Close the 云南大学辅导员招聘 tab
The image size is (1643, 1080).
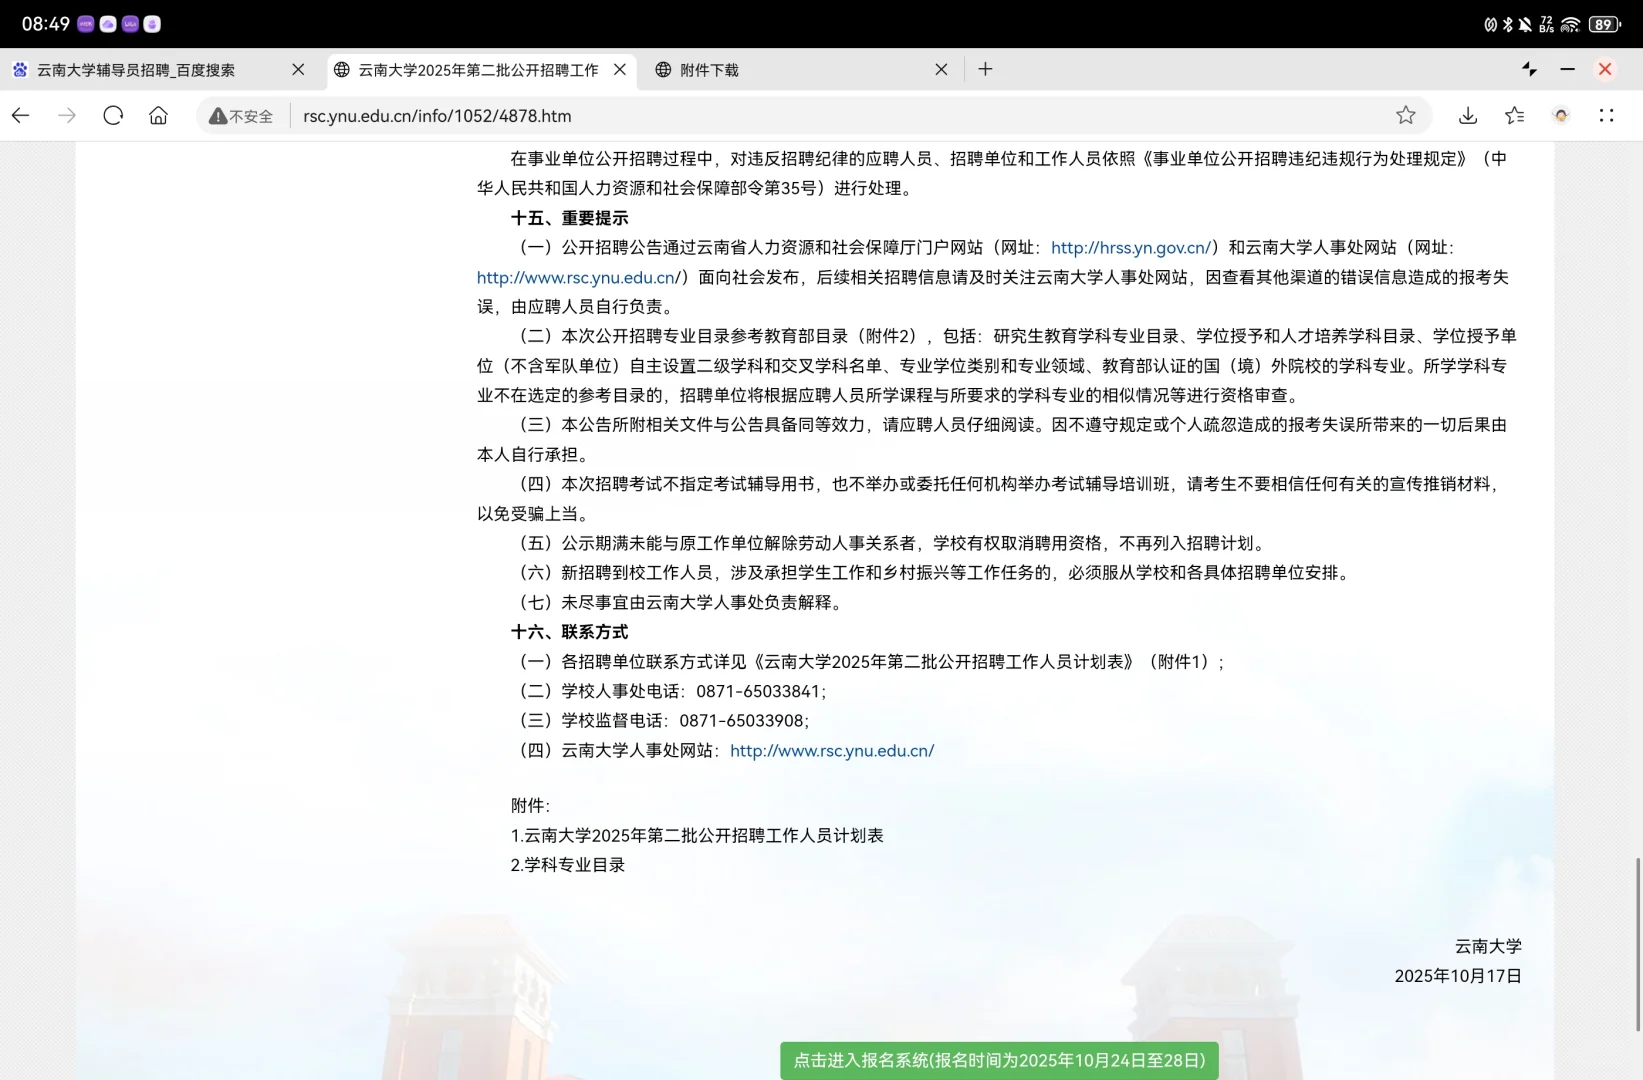point(298,69)
